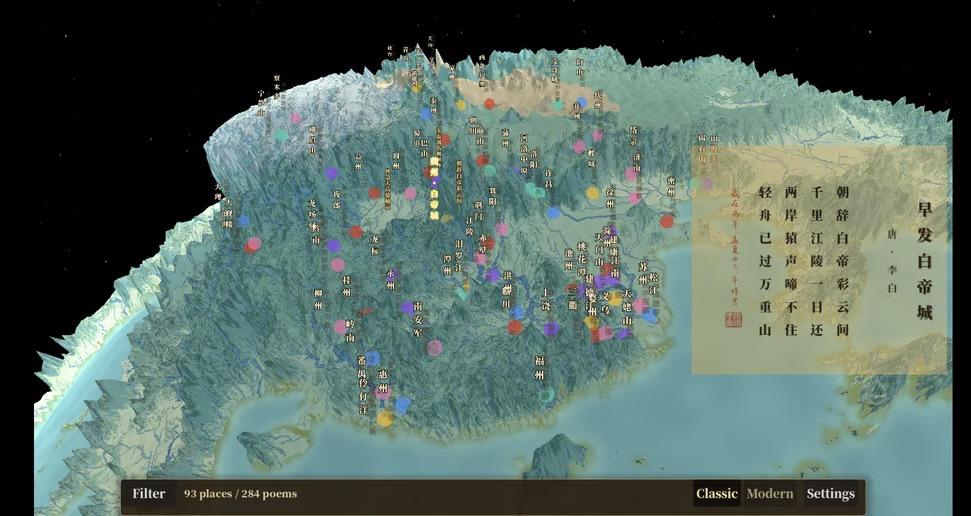This screenshot has width=971, height=516.
Task: Click the 襄阳 place label
Action: (493, 196)
